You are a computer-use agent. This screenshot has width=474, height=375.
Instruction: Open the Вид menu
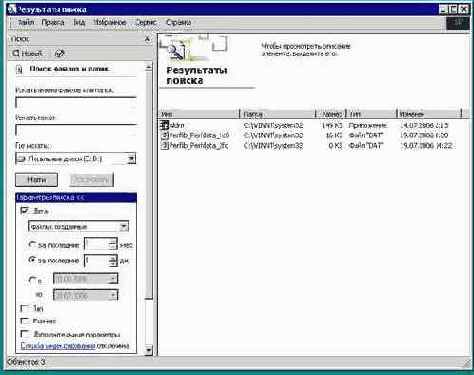(x=79, y=23)
